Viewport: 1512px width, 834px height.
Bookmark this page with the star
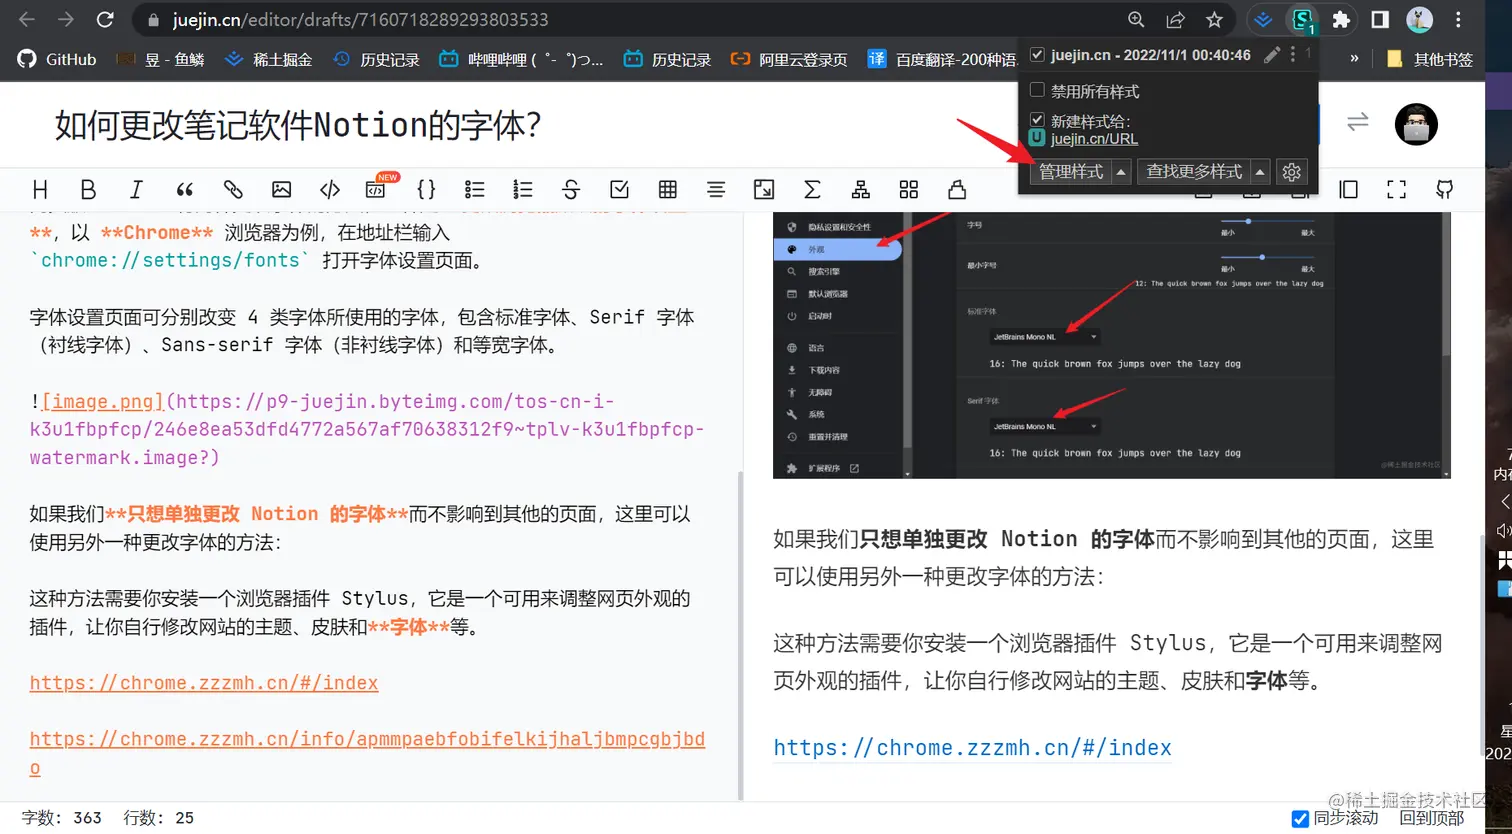click(1214, 20)
